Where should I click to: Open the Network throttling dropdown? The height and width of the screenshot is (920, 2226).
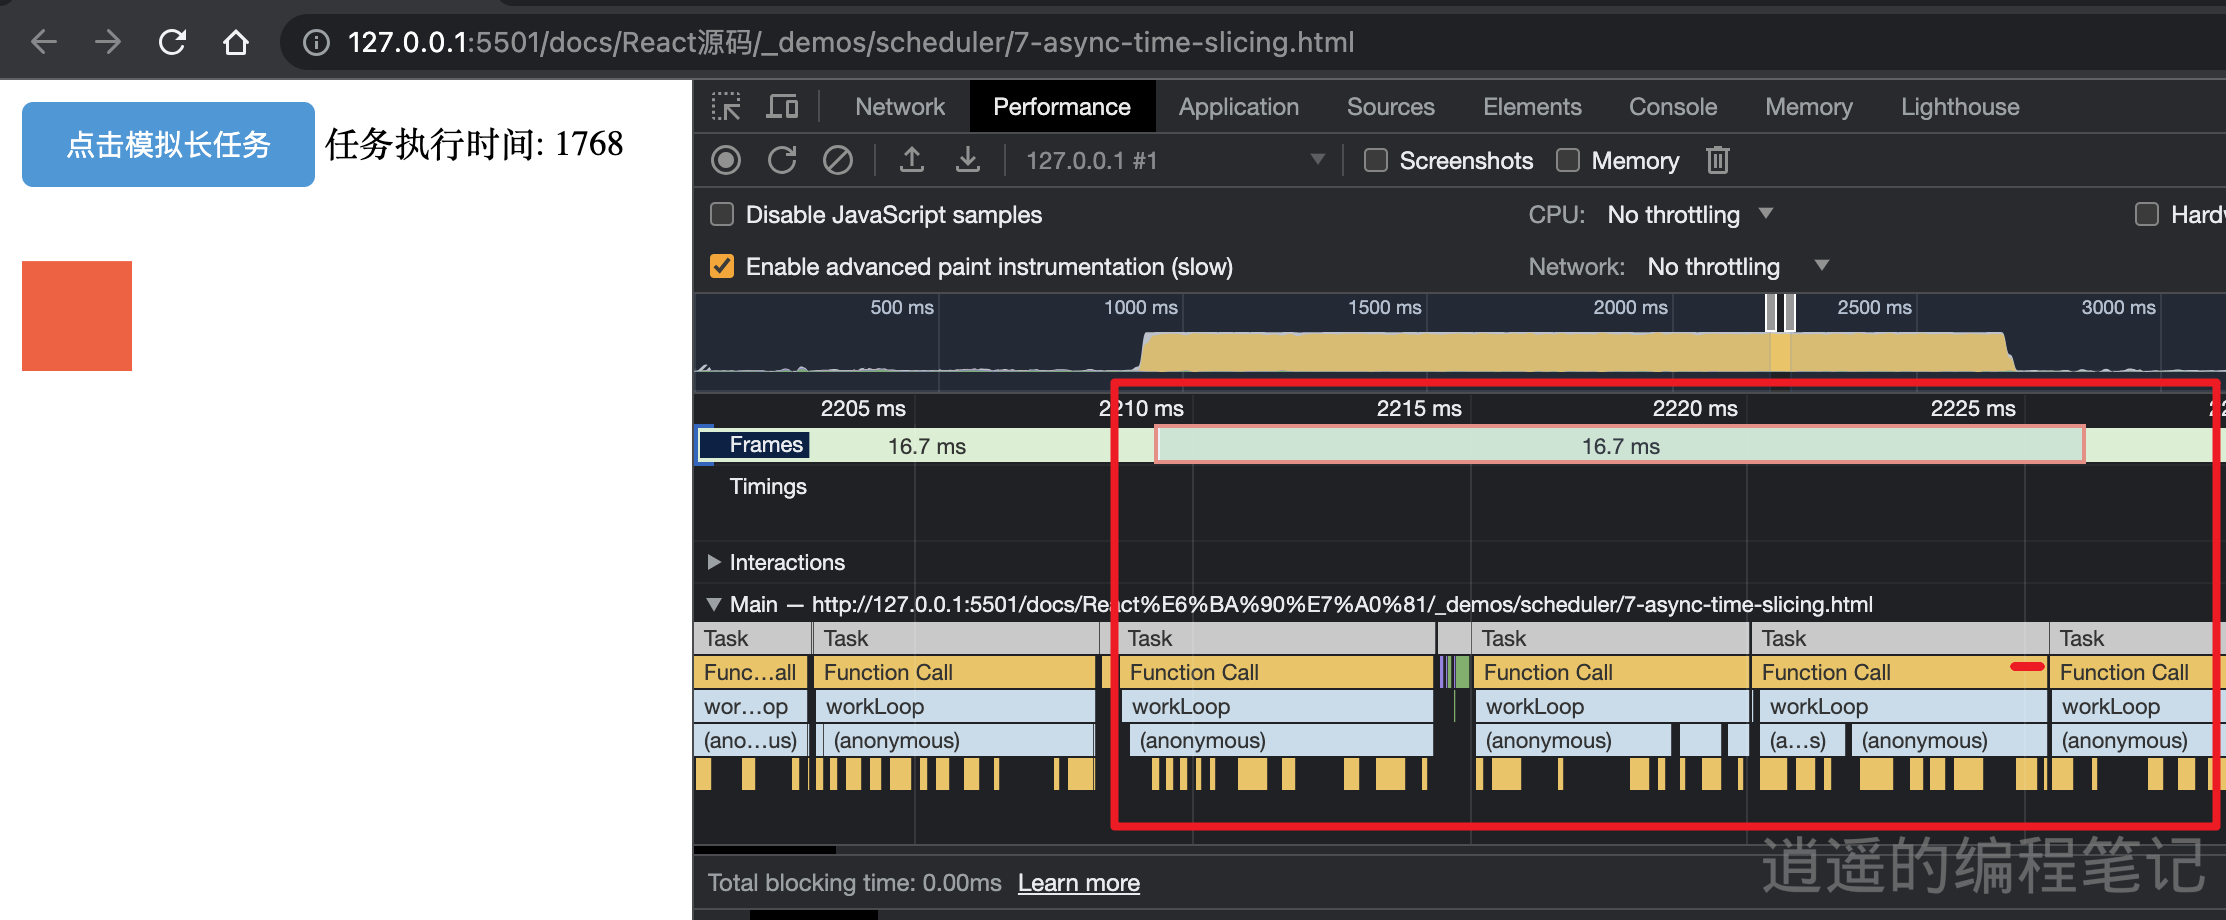pyautogui.click(x=1738, y=266)
